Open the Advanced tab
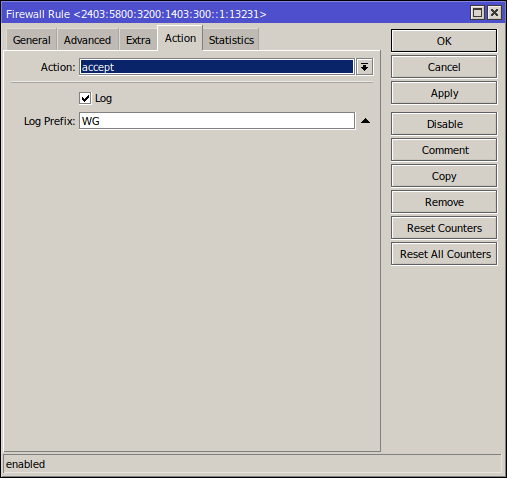Screen dimensions: 507x478 click(87, 40)
